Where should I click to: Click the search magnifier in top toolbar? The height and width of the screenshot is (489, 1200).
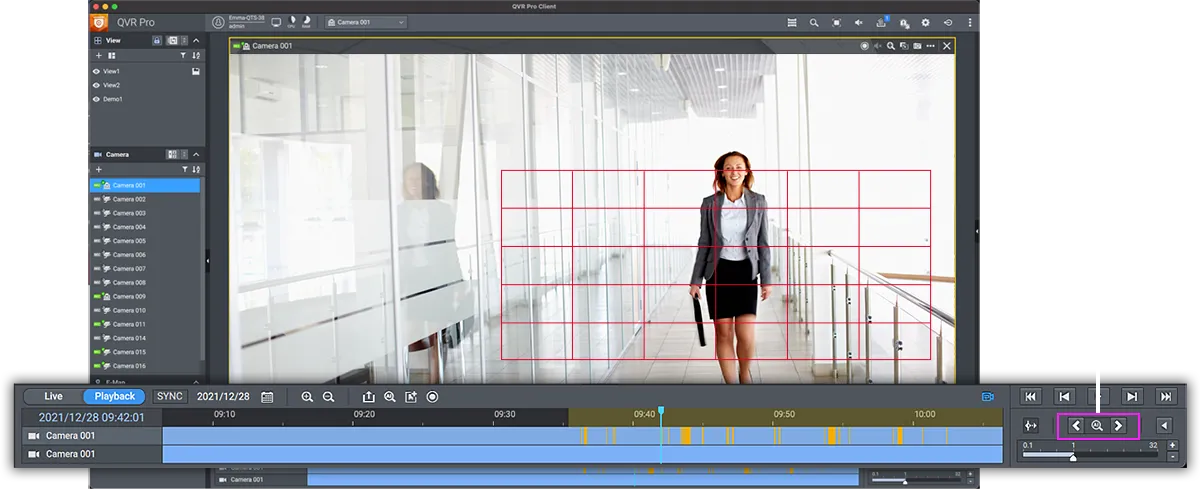(x=814, y=22)
